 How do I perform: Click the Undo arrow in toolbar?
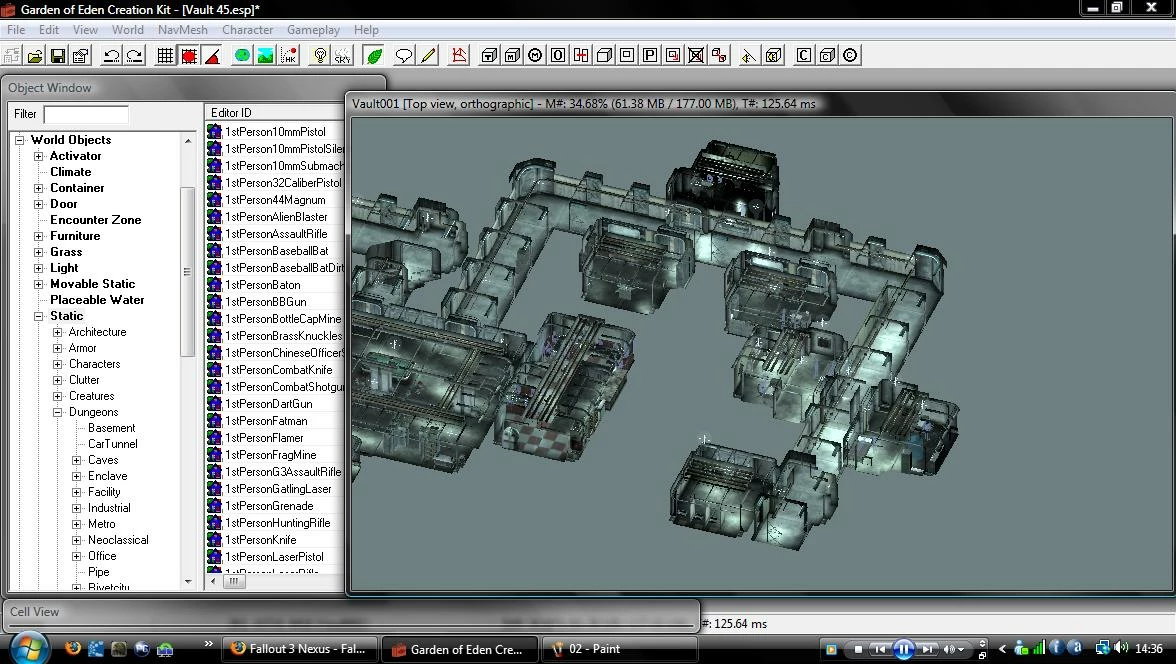[x=112, y=56]
